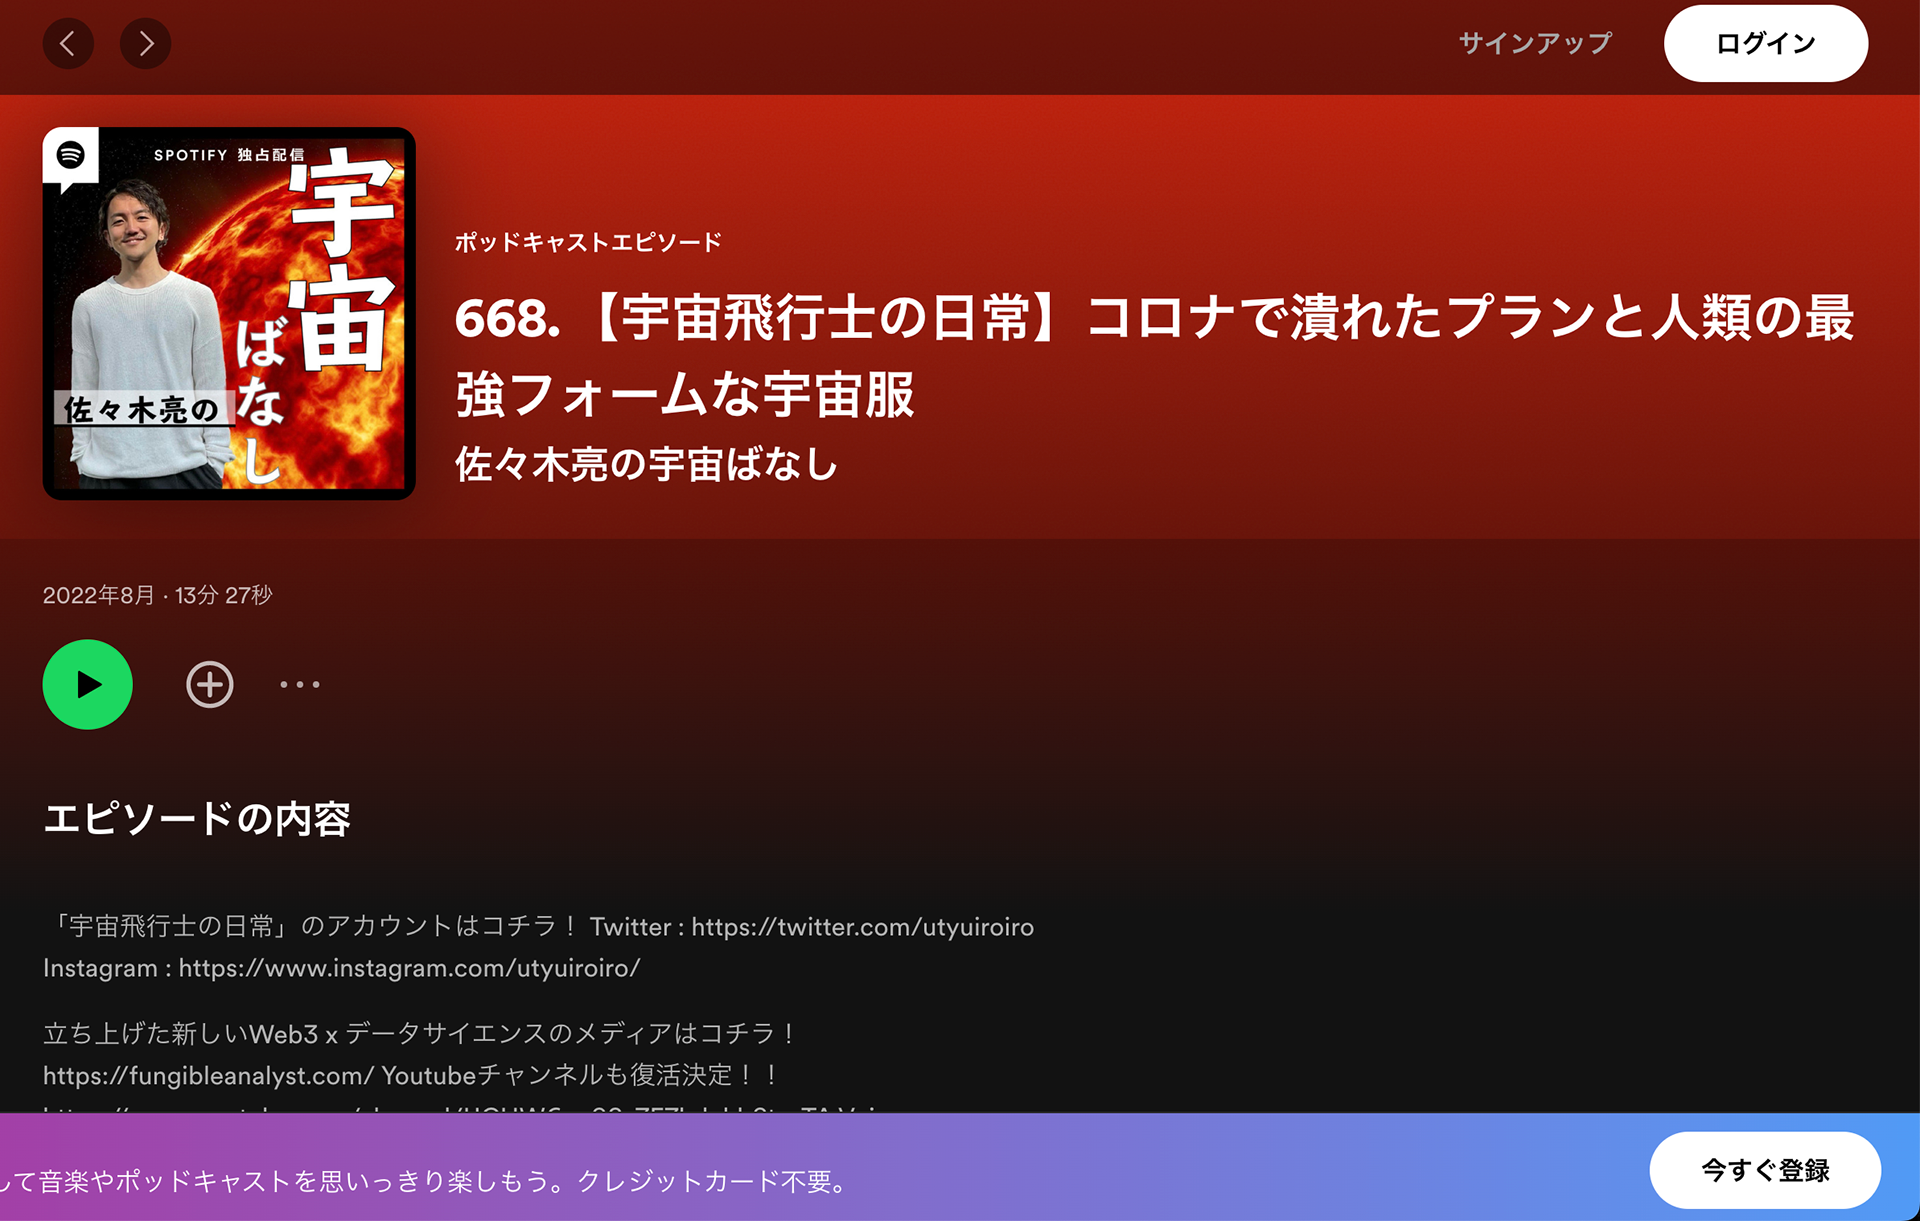Click the エピソードの内容 heading
Image resolution: width=1920 pixels, height=1221 pixels.
pyautogui.click(x=197, y=819)
